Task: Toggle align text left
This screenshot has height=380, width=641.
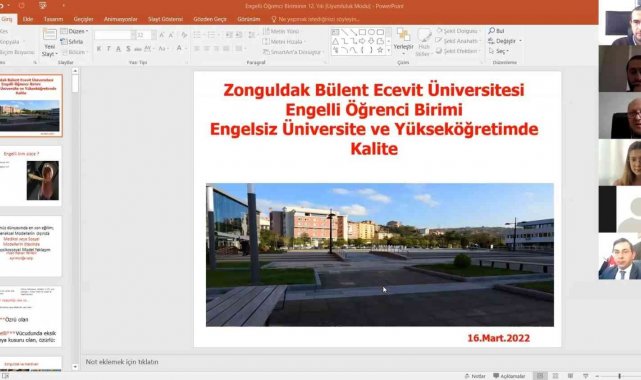Action: tap(197, 49)
